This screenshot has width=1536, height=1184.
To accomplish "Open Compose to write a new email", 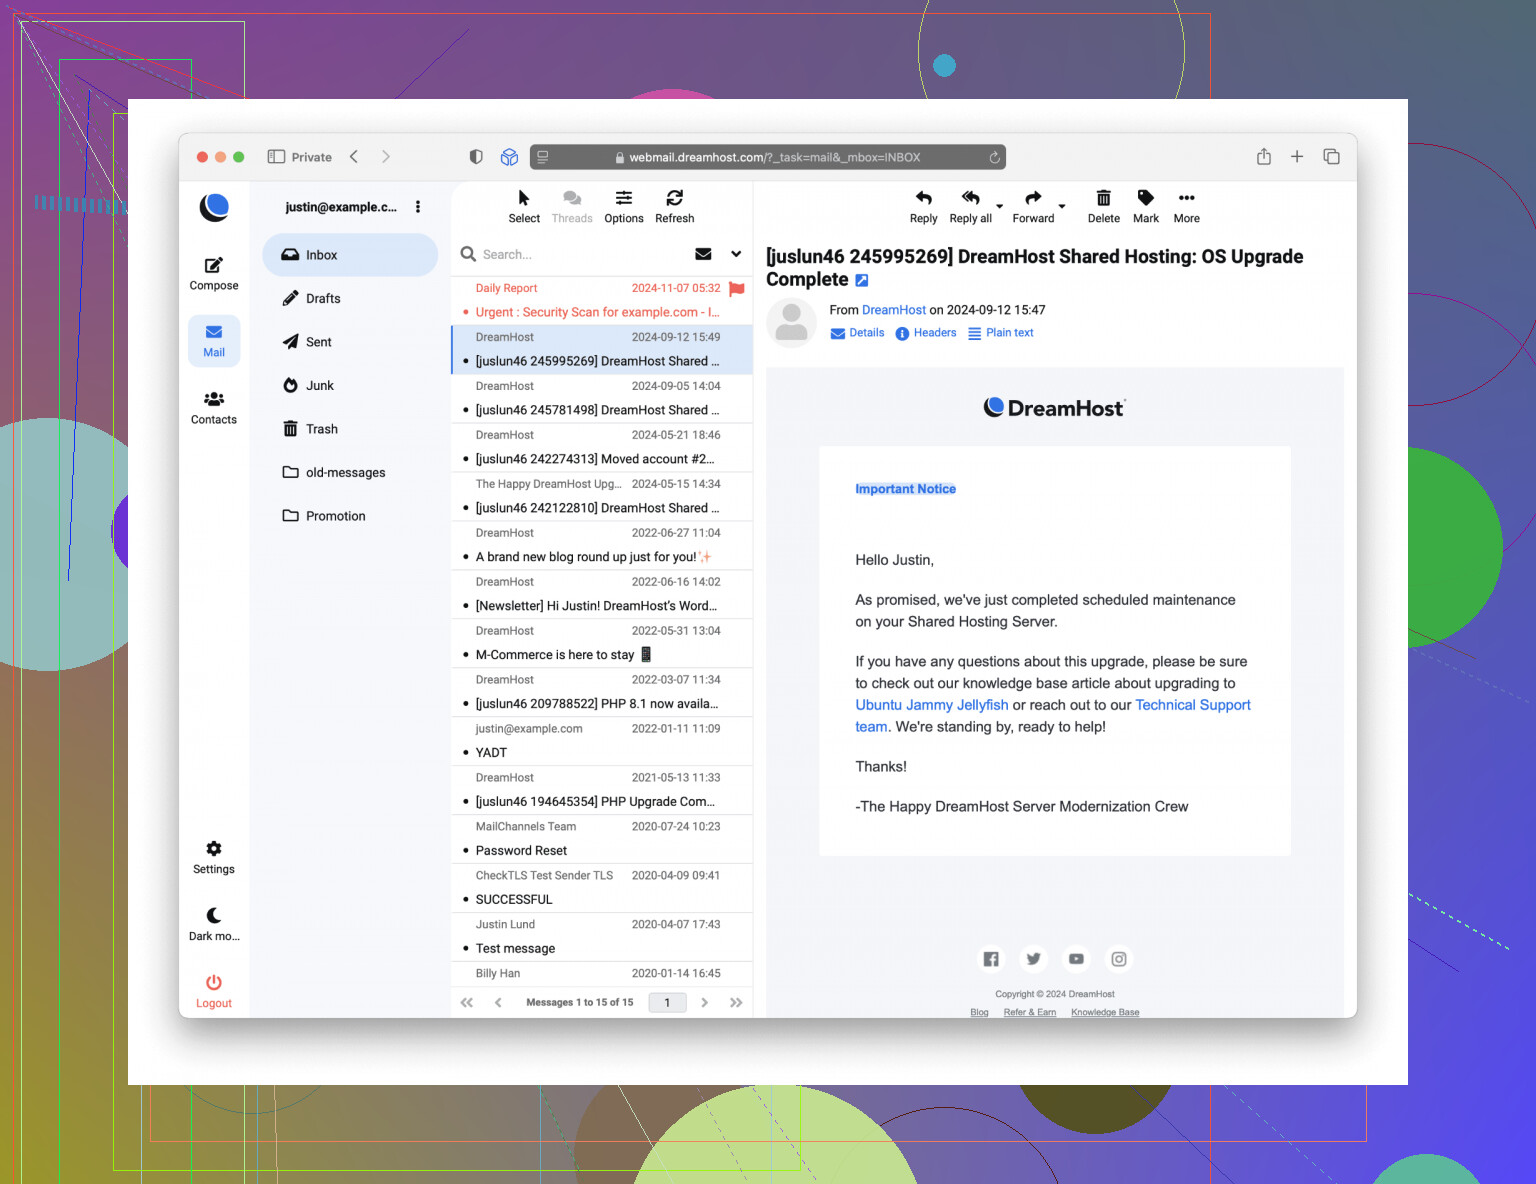I will (214, 273).
